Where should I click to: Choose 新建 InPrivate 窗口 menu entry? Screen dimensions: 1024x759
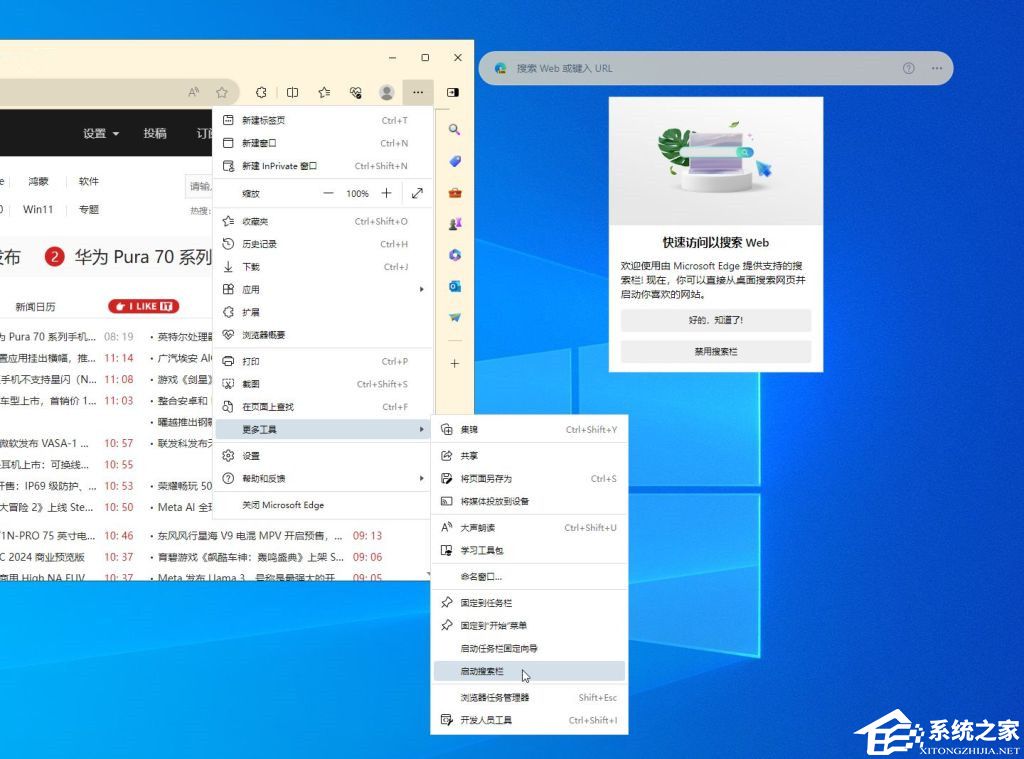coord(323,166)
